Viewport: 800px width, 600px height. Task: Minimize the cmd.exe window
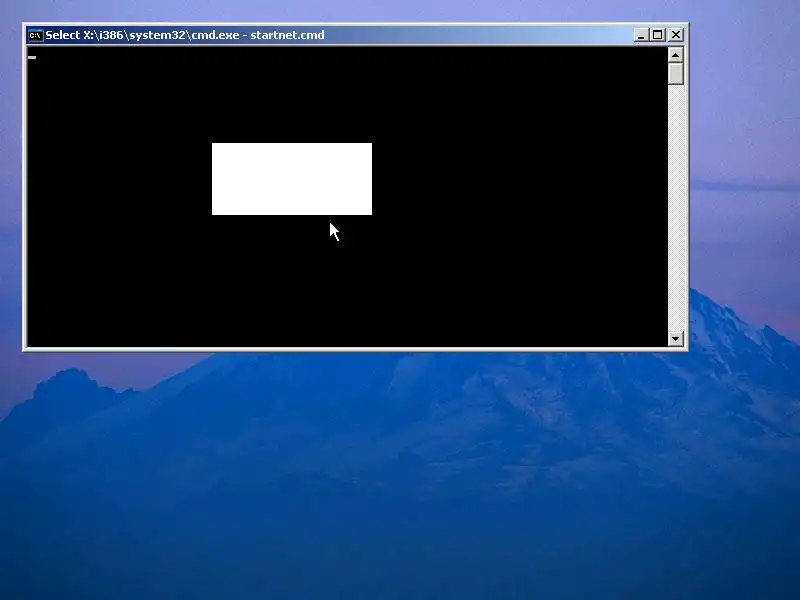(x=641, y=35)
